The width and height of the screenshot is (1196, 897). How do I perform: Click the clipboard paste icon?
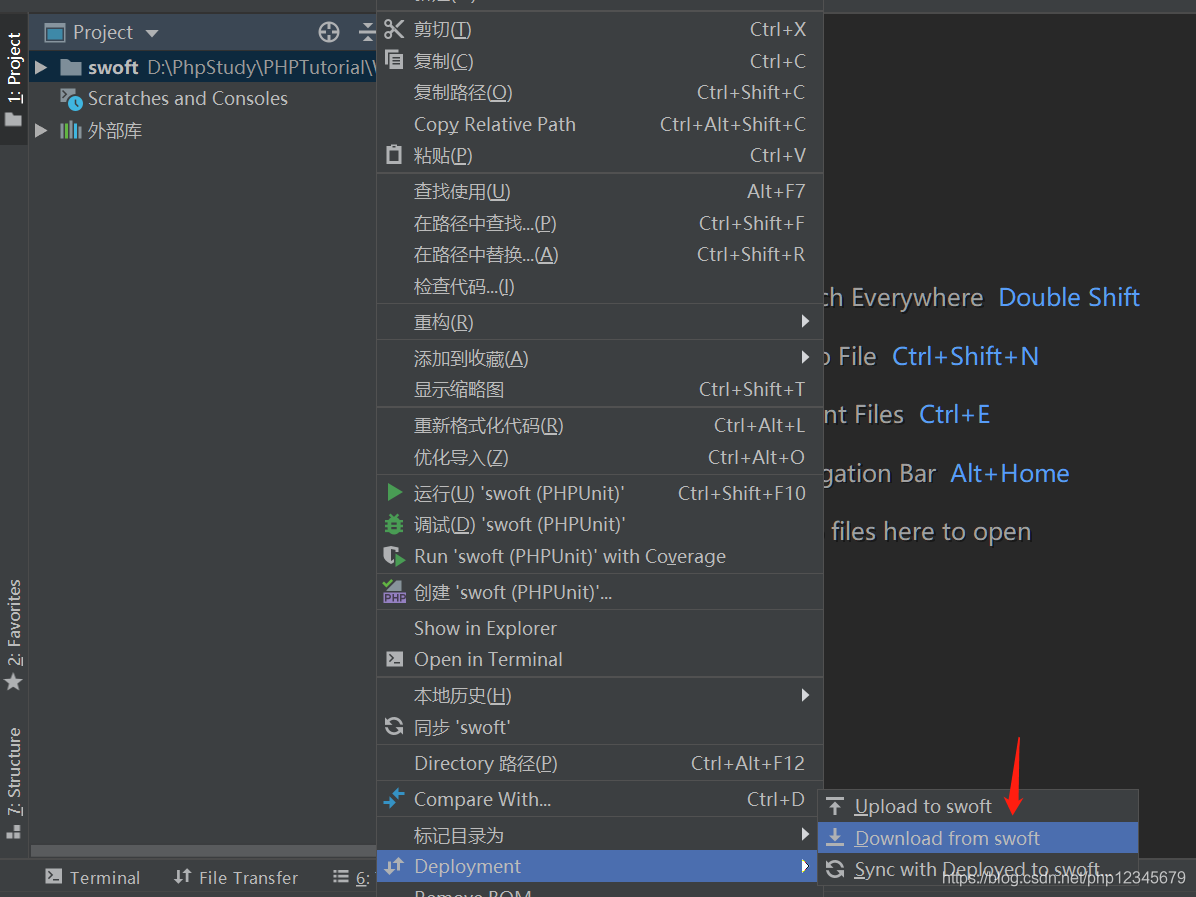[x=394, y=155]
